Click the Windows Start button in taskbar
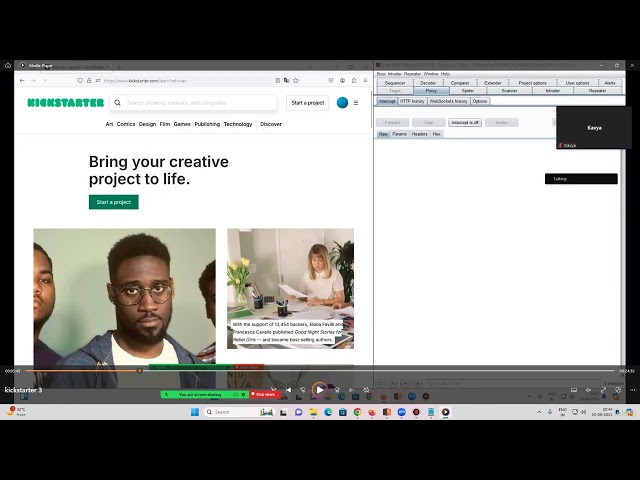640x480 pixels. pos(193,412)
